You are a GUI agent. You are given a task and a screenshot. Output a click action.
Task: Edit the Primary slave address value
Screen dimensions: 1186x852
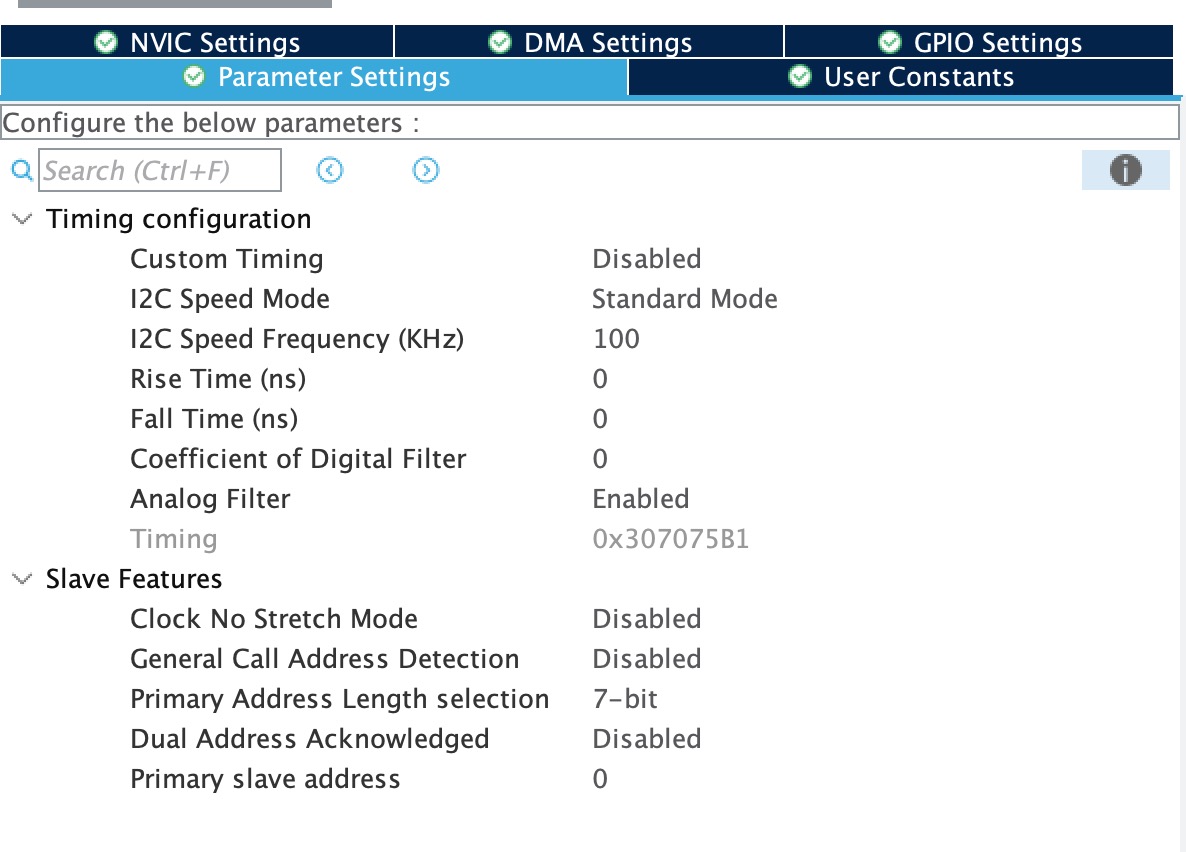click(600, 779)
